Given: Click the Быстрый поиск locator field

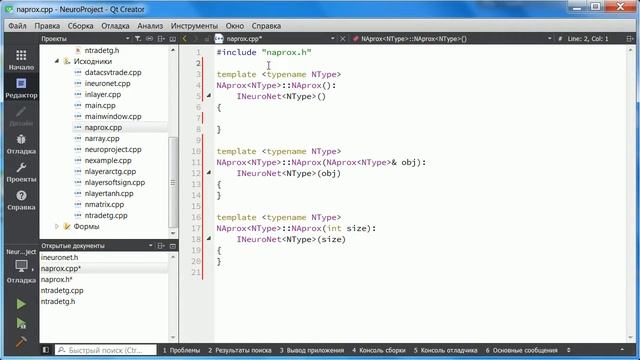Looking at the screenshot, I should [x=106, y=350].
